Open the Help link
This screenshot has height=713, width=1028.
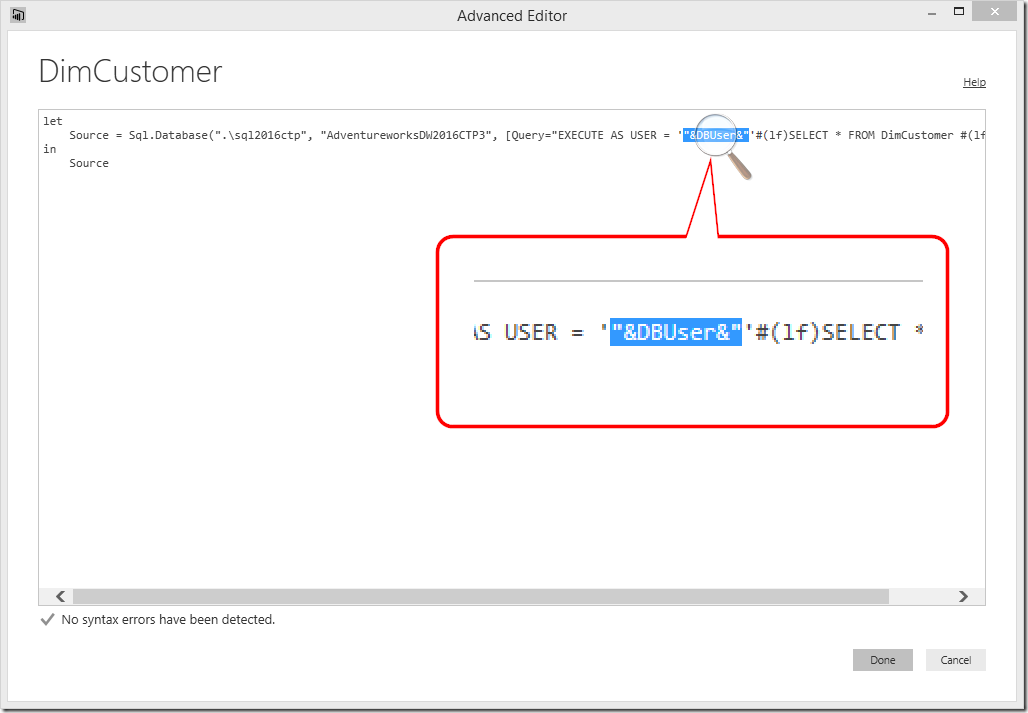coord(974,82)
